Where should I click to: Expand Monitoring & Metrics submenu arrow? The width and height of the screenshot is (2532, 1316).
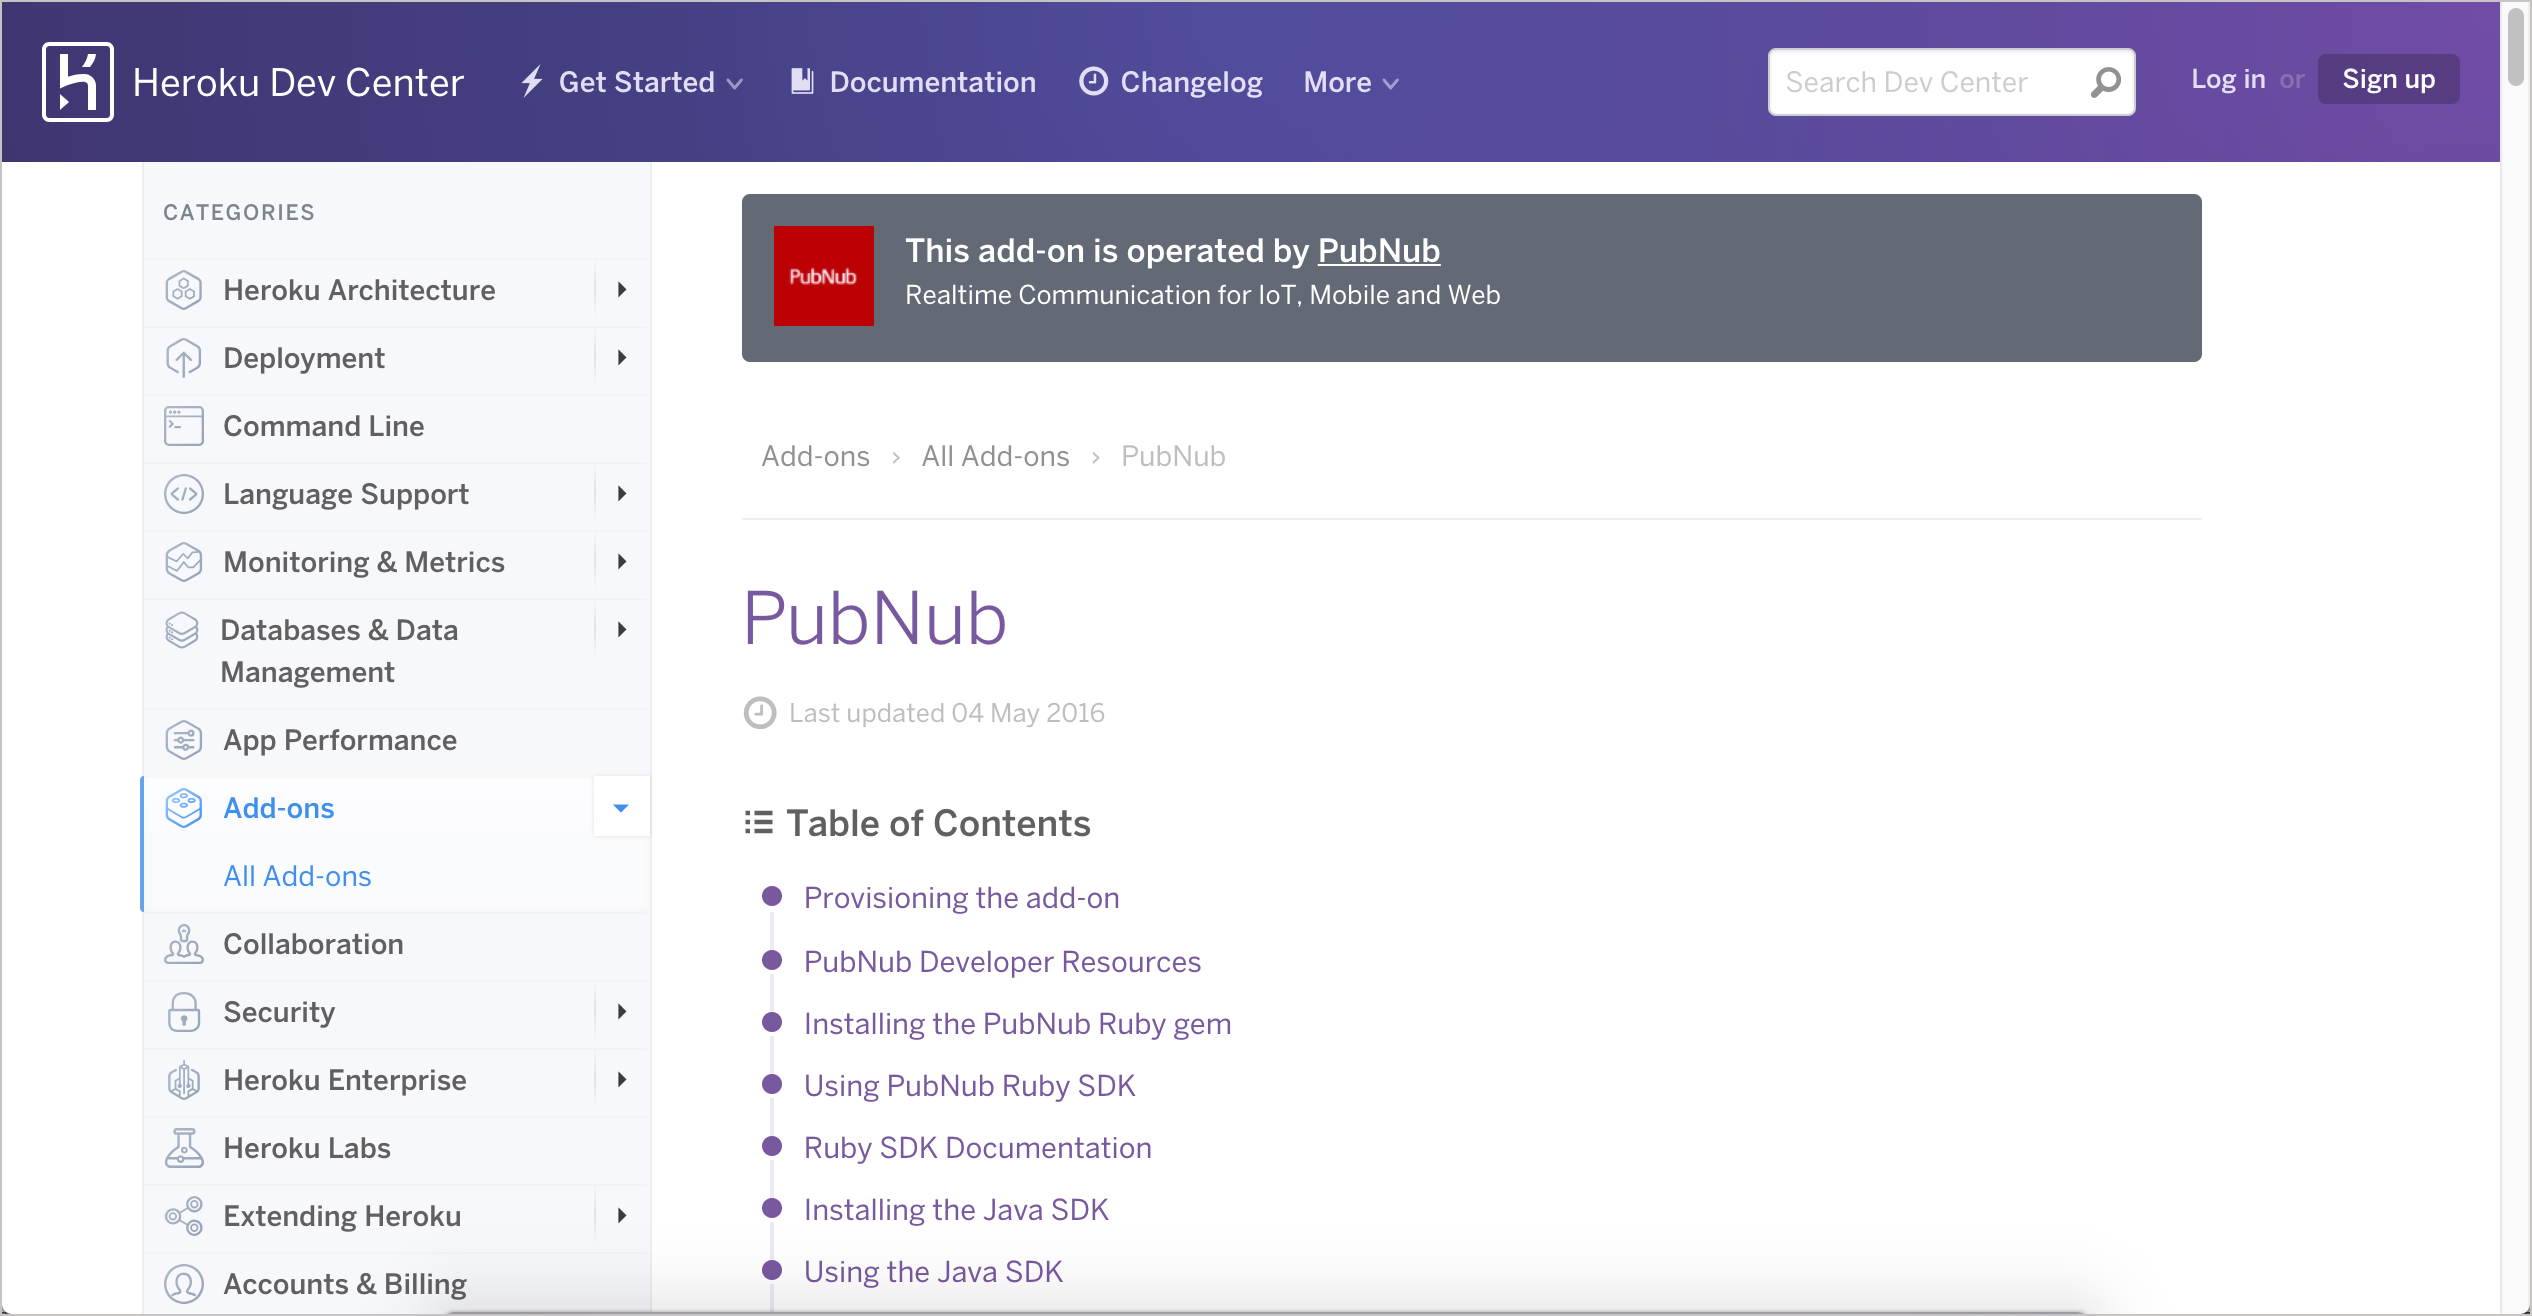click(x=622, y=562)
